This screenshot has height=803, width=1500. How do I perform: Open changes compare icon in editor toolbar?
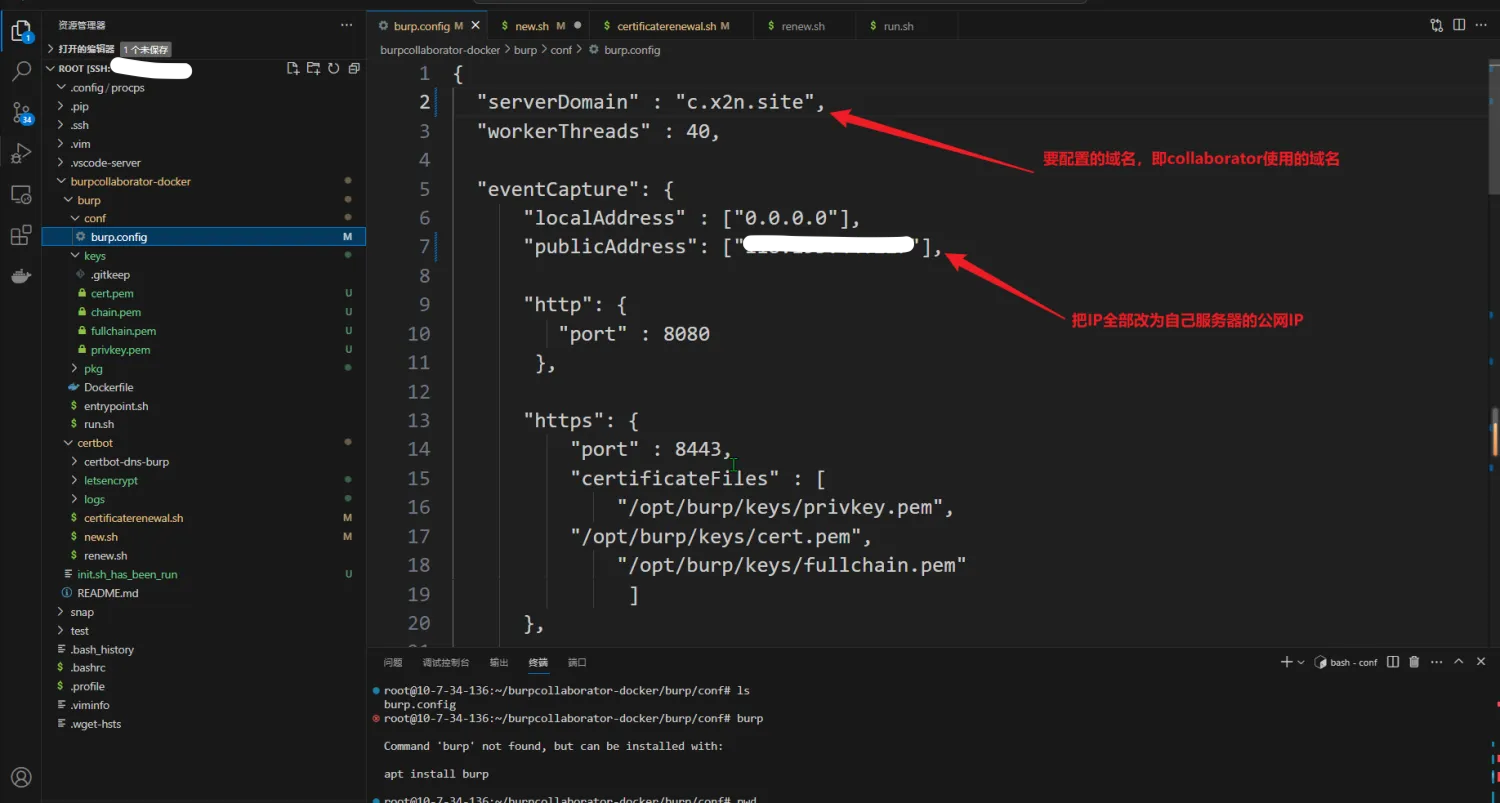[x=1437, y=25]
